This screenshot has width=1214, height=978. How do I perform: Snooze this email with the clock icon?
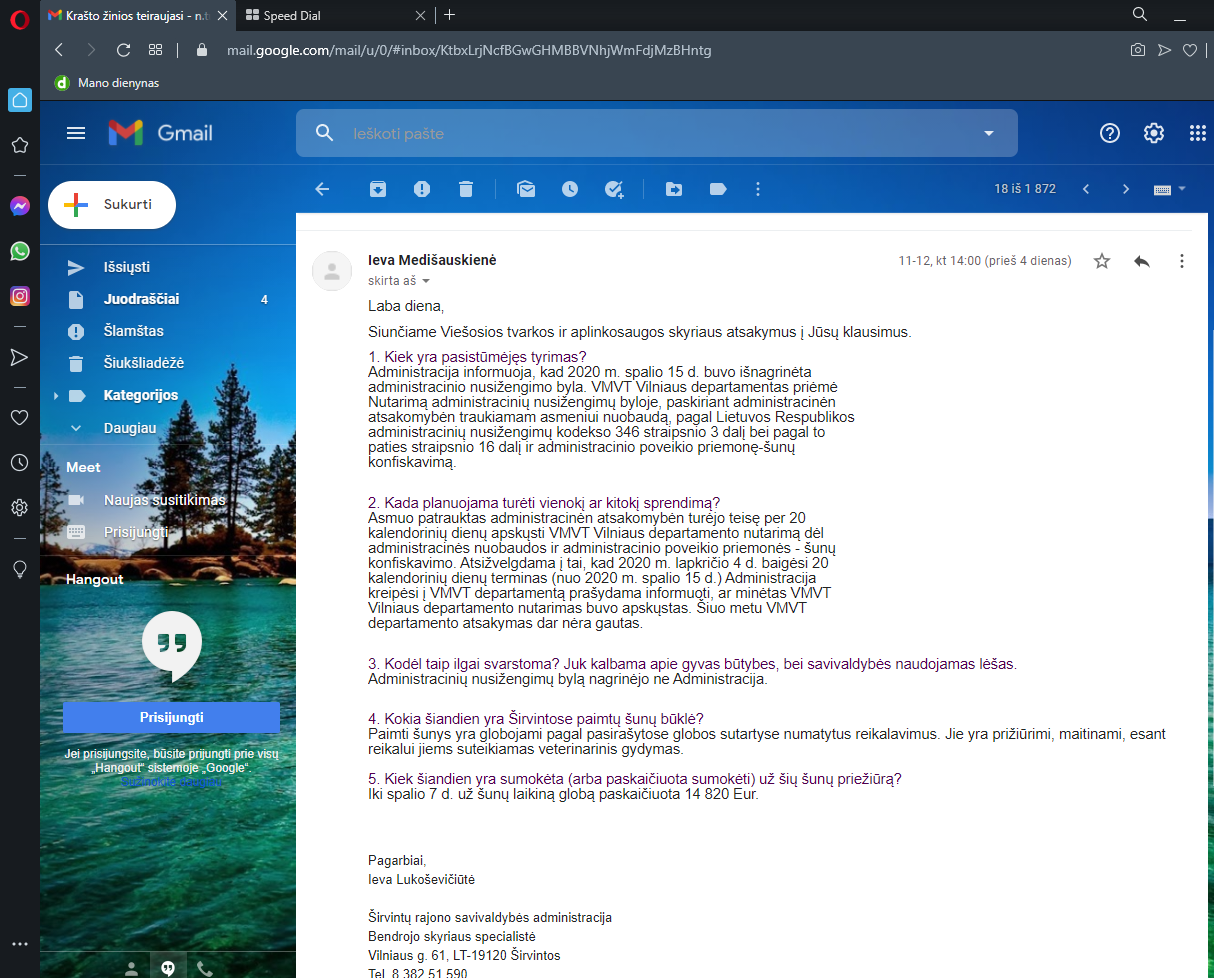[570, 189]
